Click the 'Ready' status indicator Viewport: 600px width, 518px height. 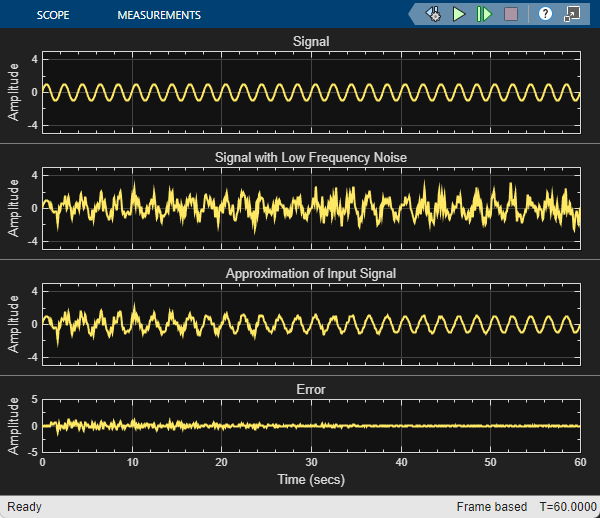coord(25,507)
